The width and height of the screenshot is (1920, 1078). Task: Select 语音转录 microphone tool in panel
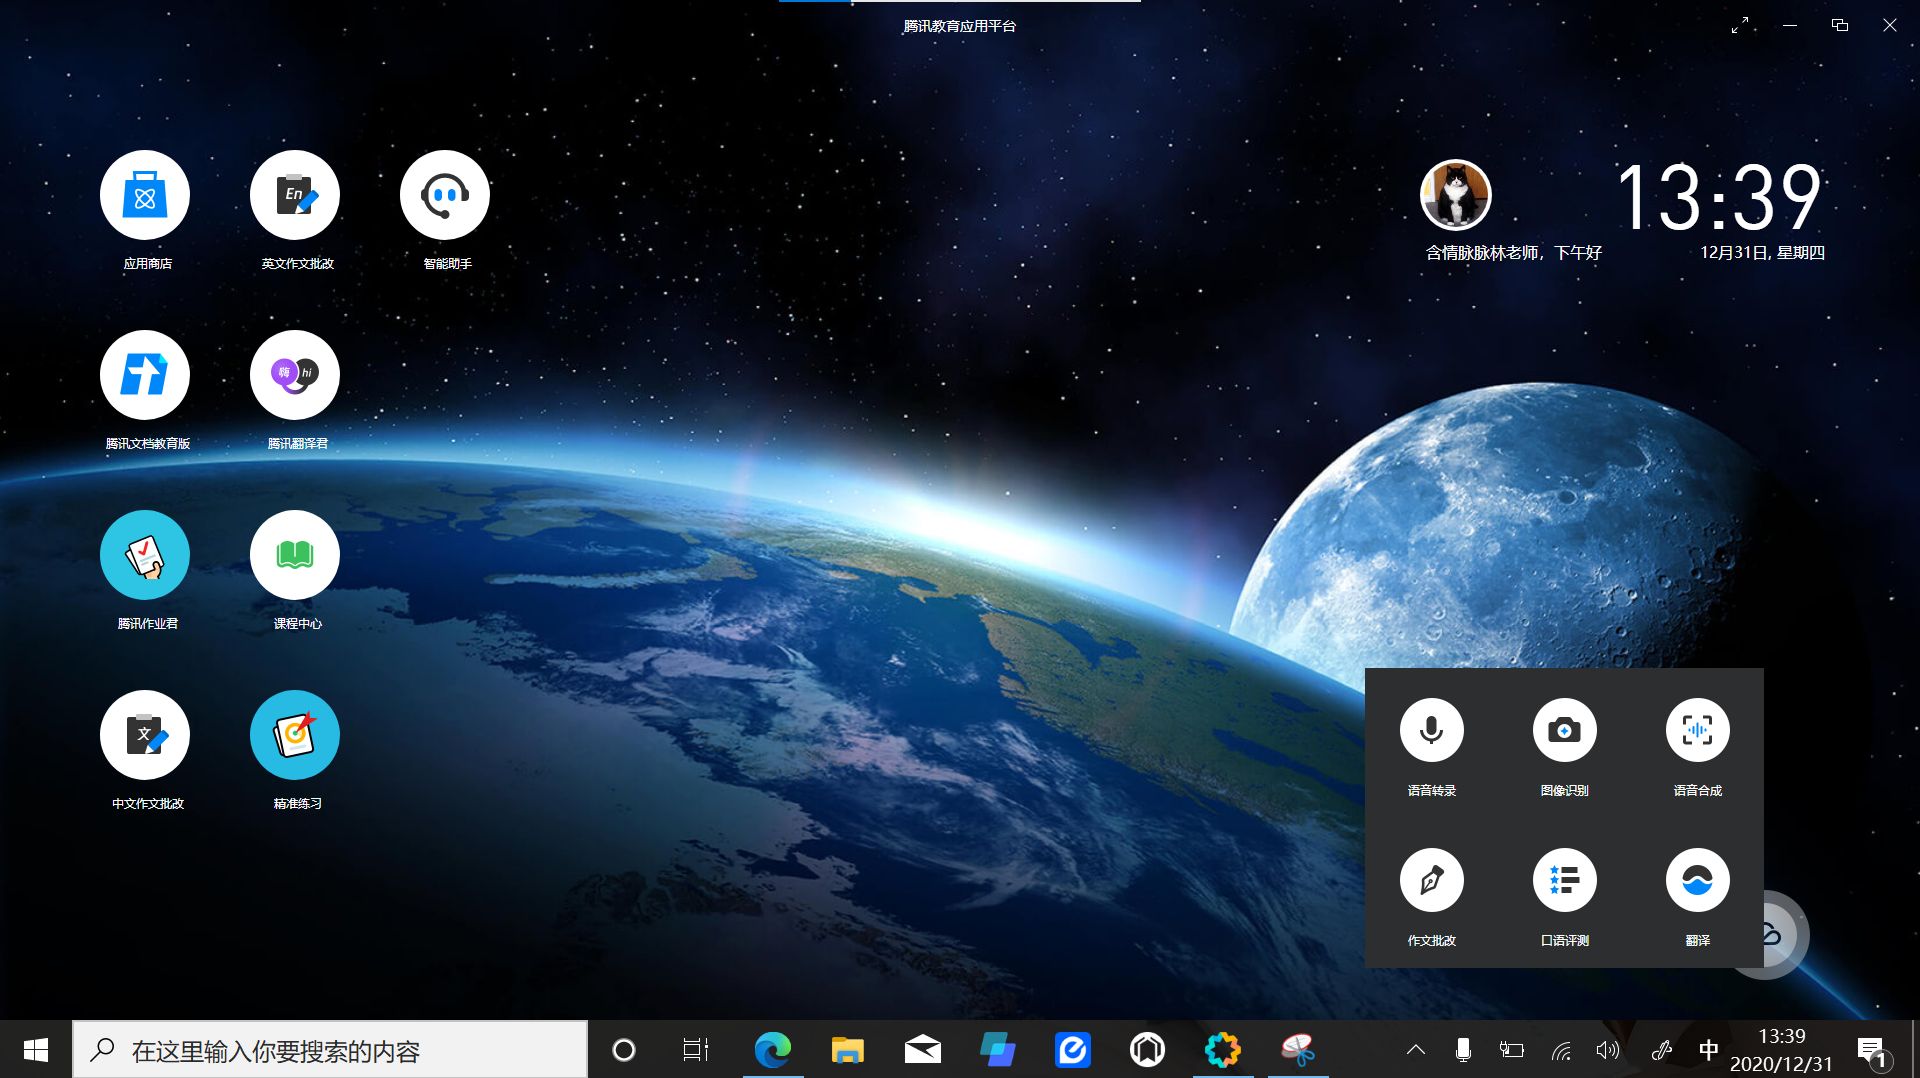coord(1432,730)
